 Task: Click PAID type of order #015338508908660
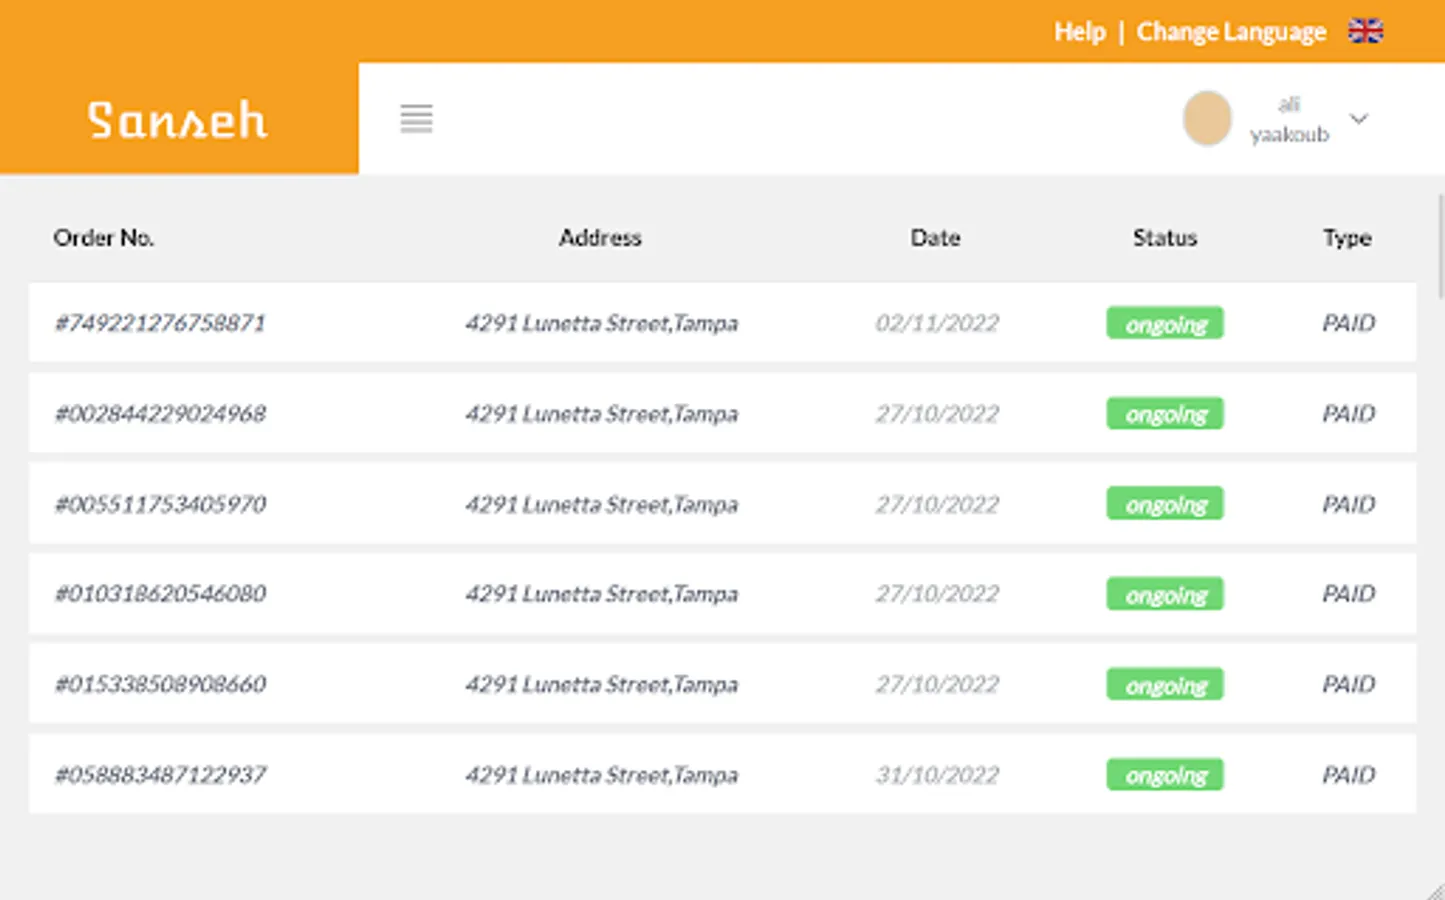1349,684
